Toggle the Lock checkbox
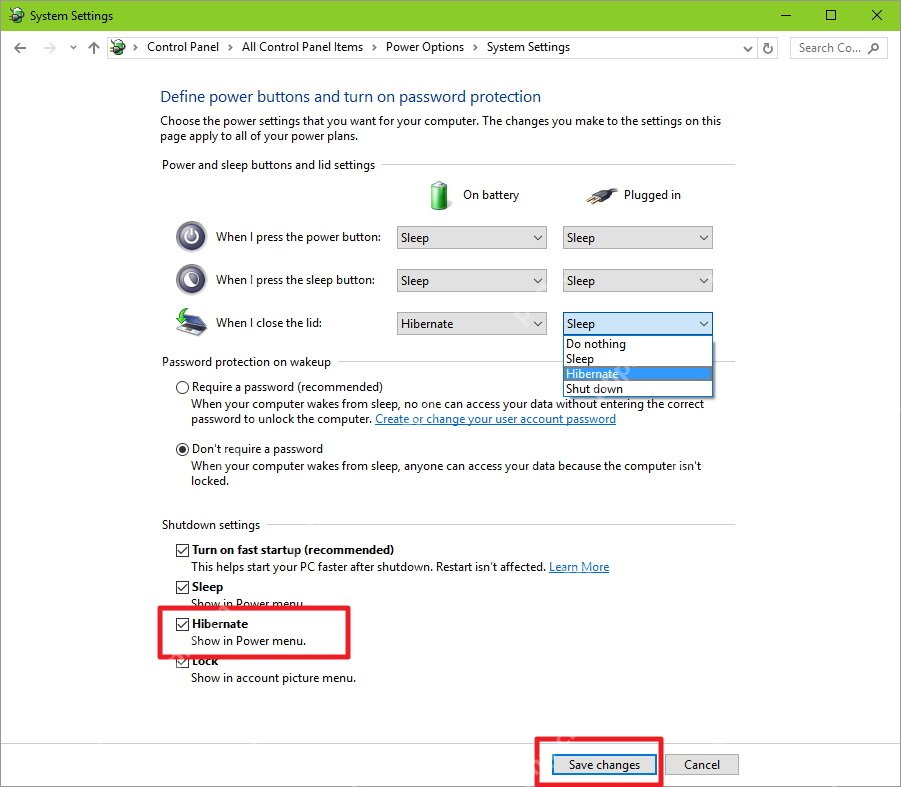 point(182,661)
